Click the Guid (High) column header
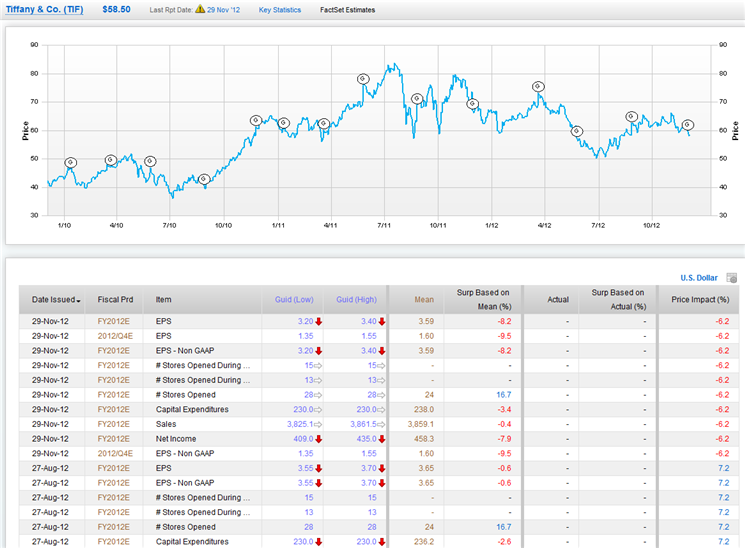745x548 pixels. [x=356, y=300]
